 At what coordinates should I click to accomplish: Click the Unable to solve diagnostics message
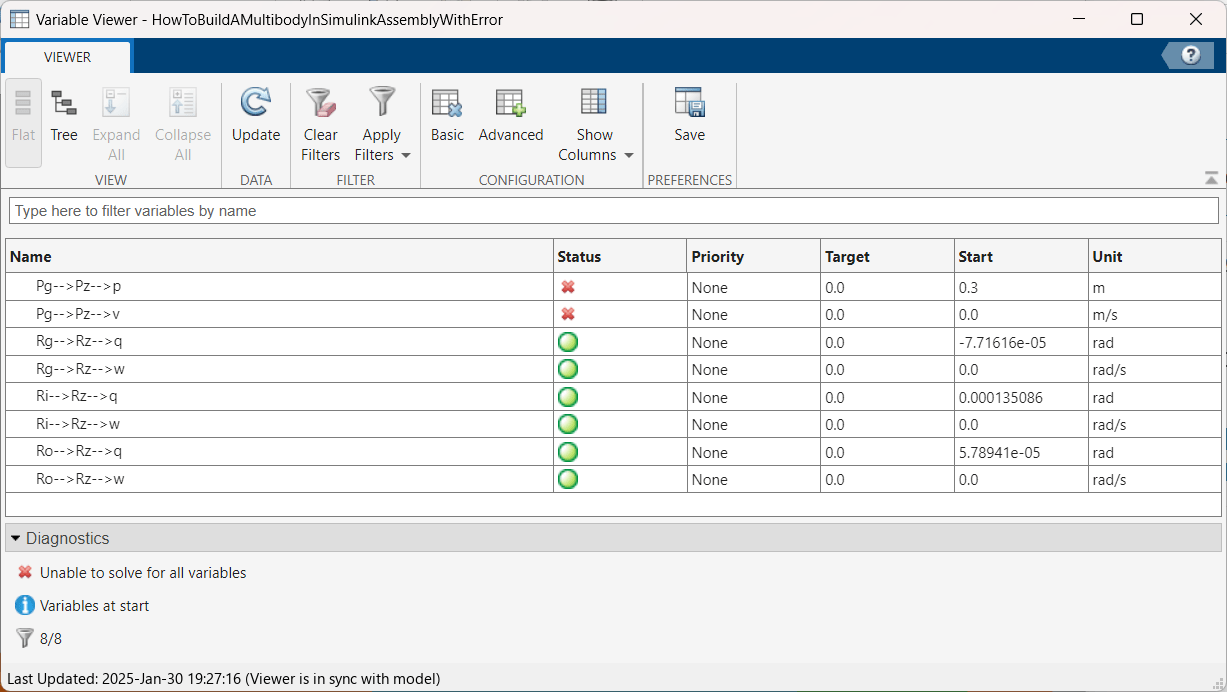click(x=143, y=573)
